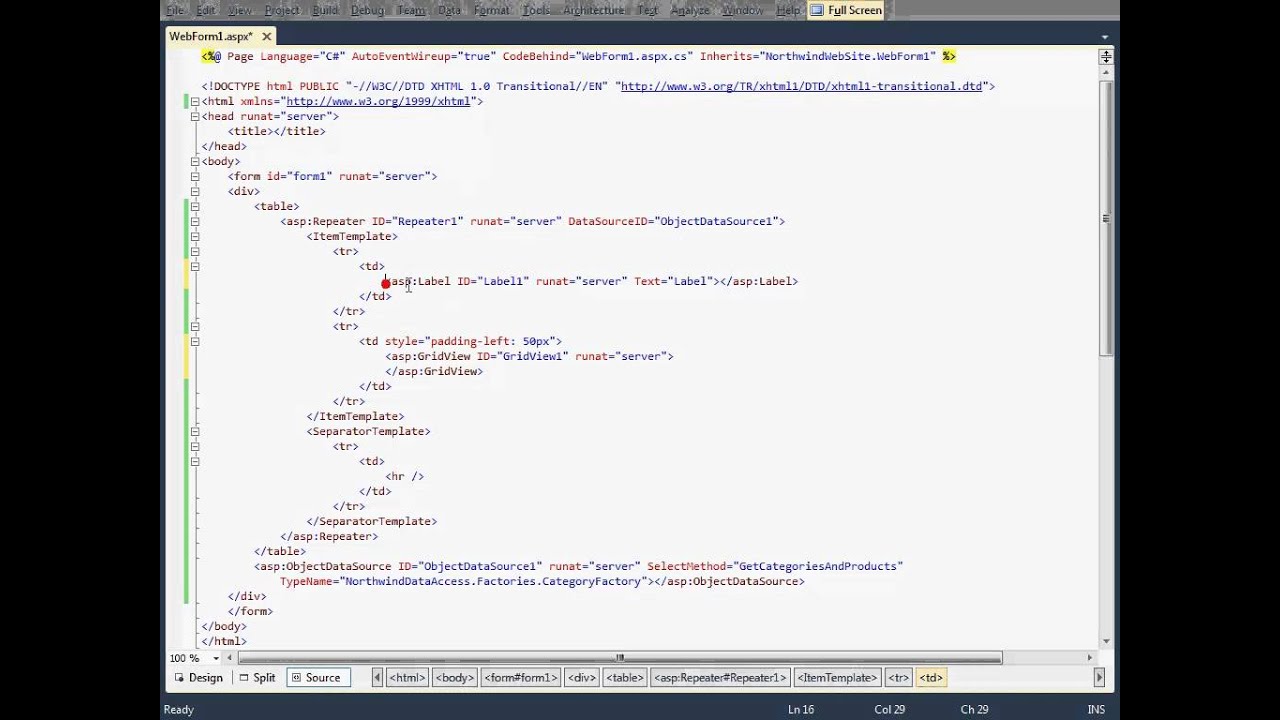Follow the xhtml1-transitional.dtd link
Viewport: 1280px width, 720px height.
click(801, 86)
